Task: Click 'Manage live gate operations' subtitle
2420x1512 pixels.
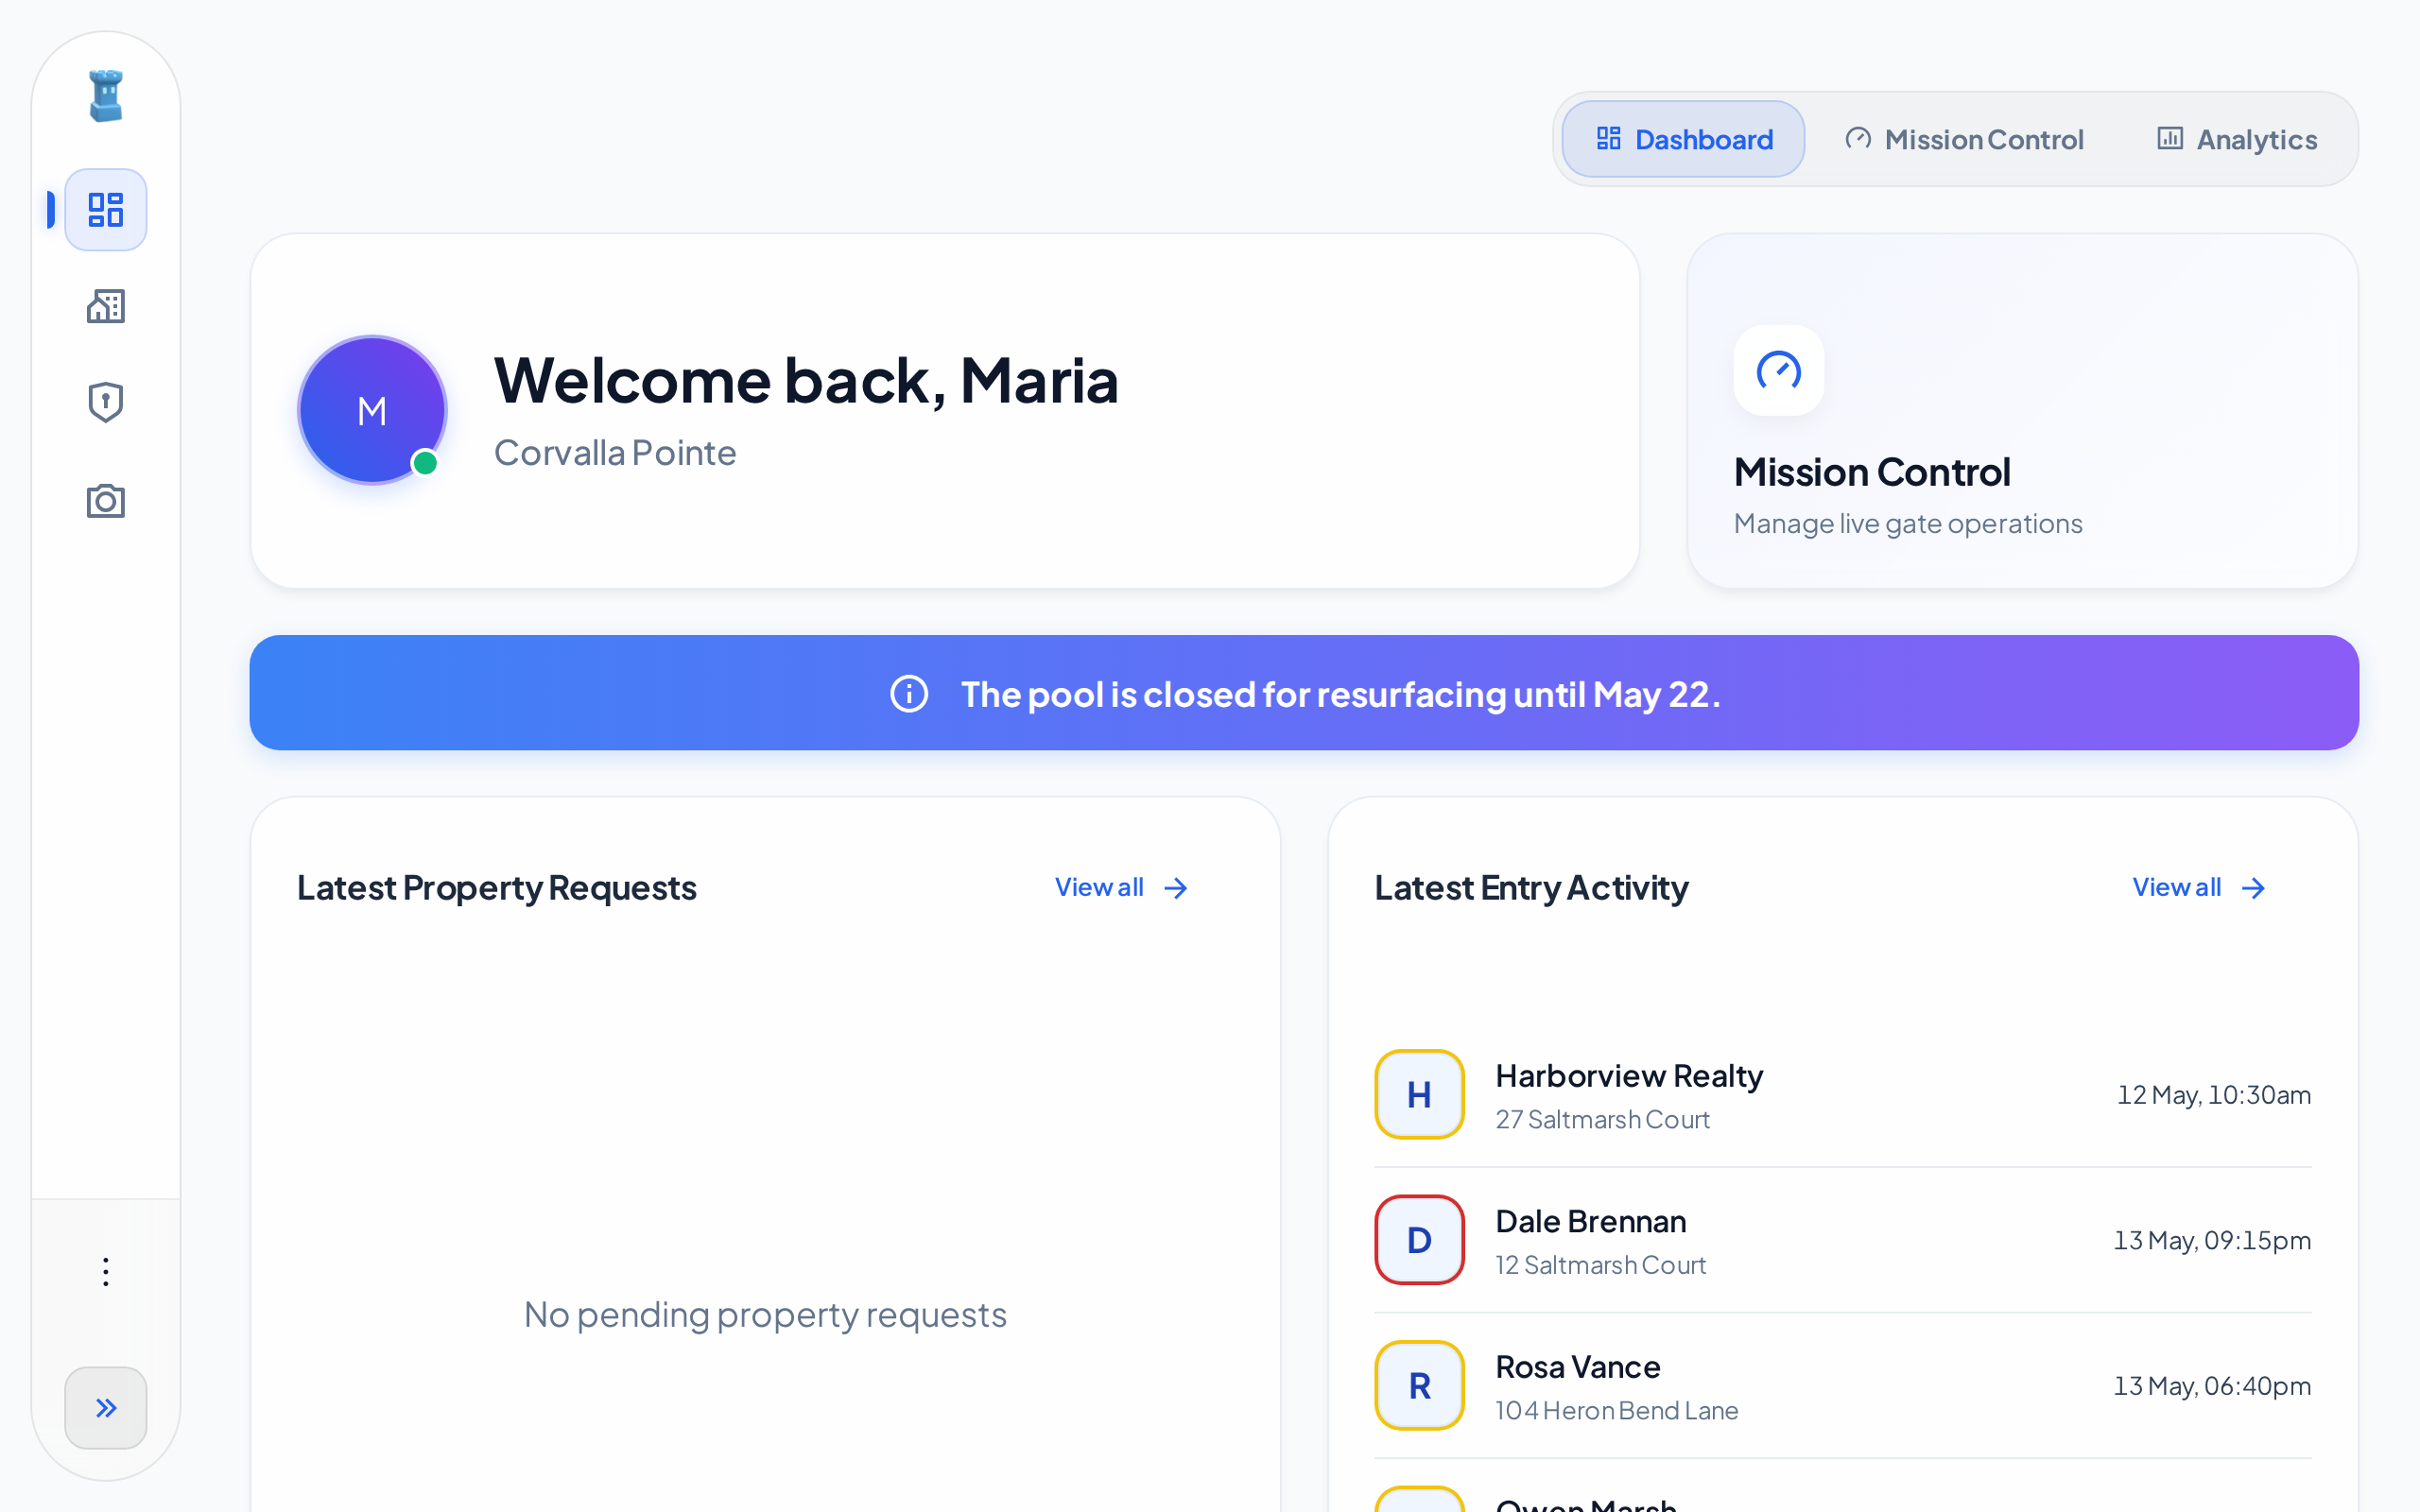Action: [1907, 524]
